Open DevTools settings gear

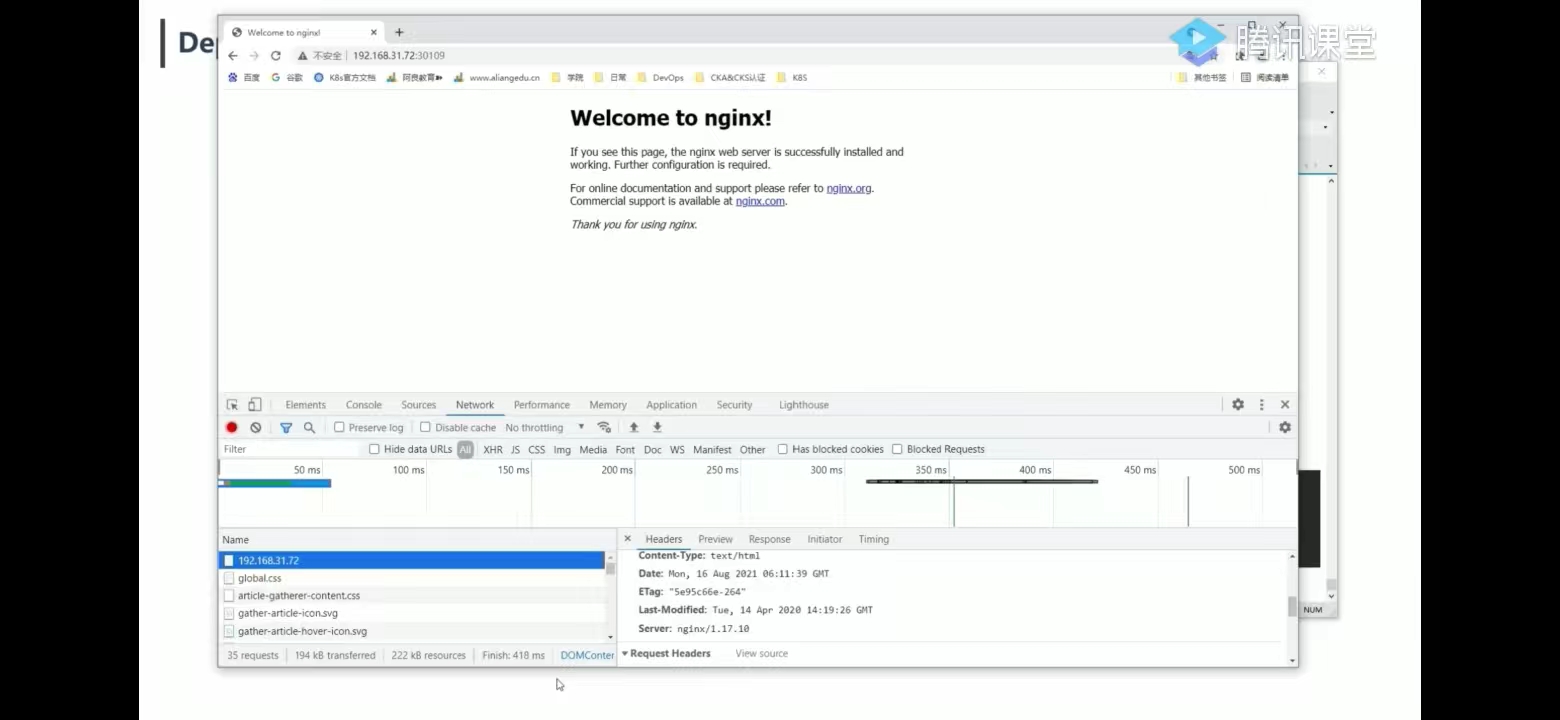click(x=1238, y=405)
